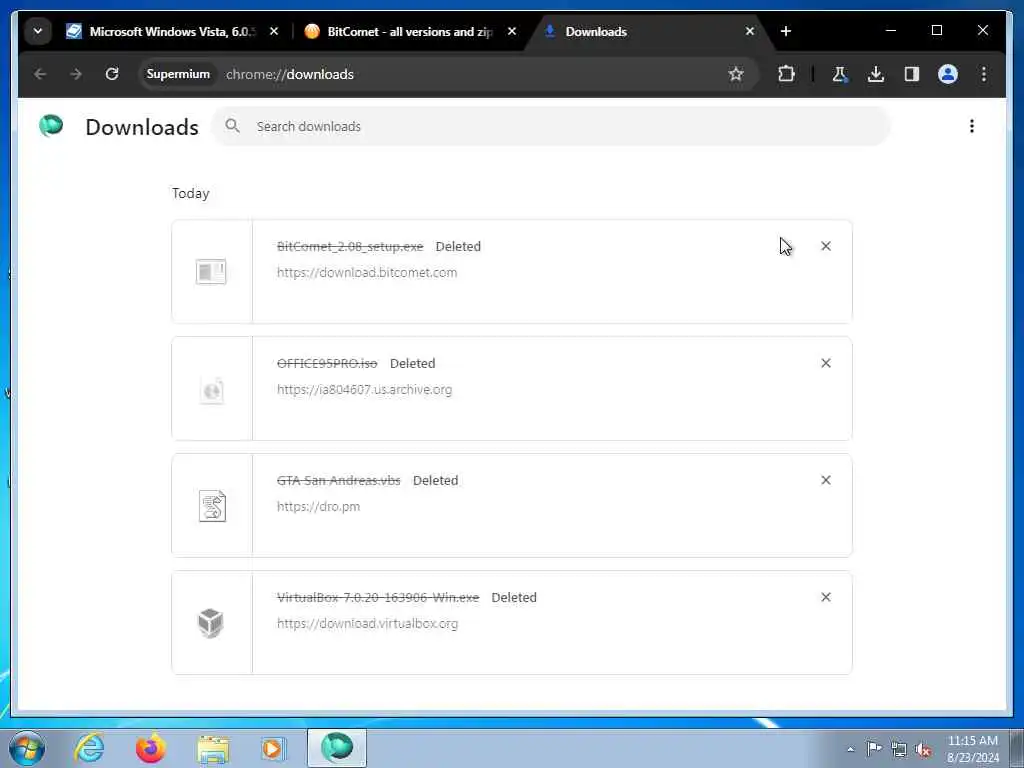Open the https://dro.pm link
Screen dimensions: 1024x768
tap(318, 506)
